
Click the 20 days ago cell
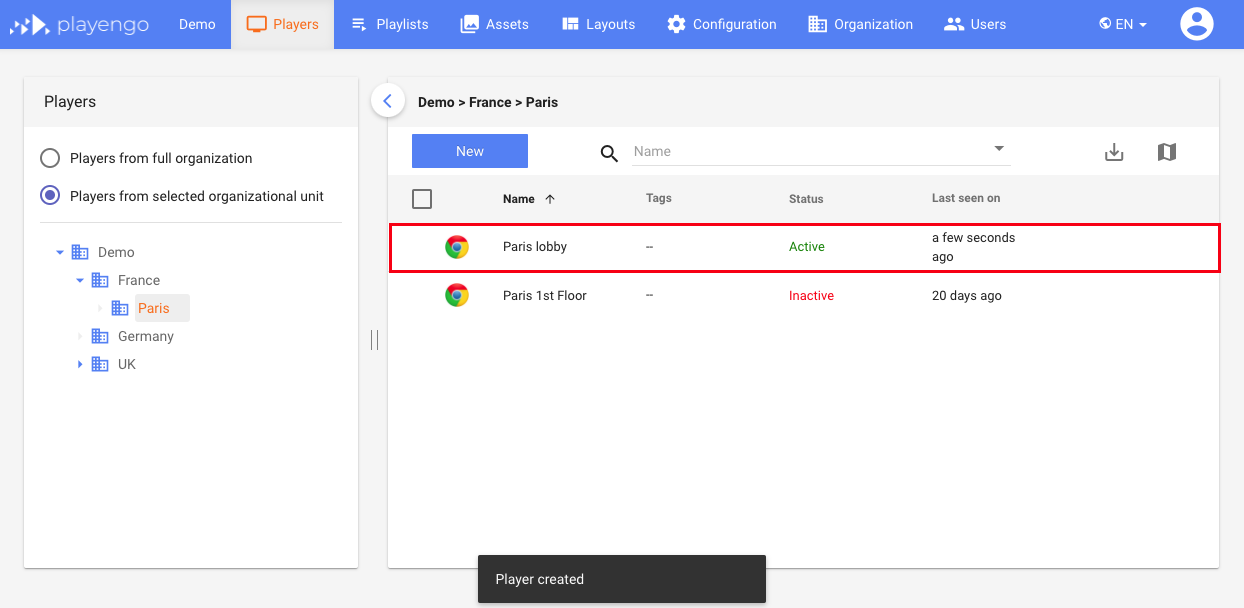click(x=967, y=296)
